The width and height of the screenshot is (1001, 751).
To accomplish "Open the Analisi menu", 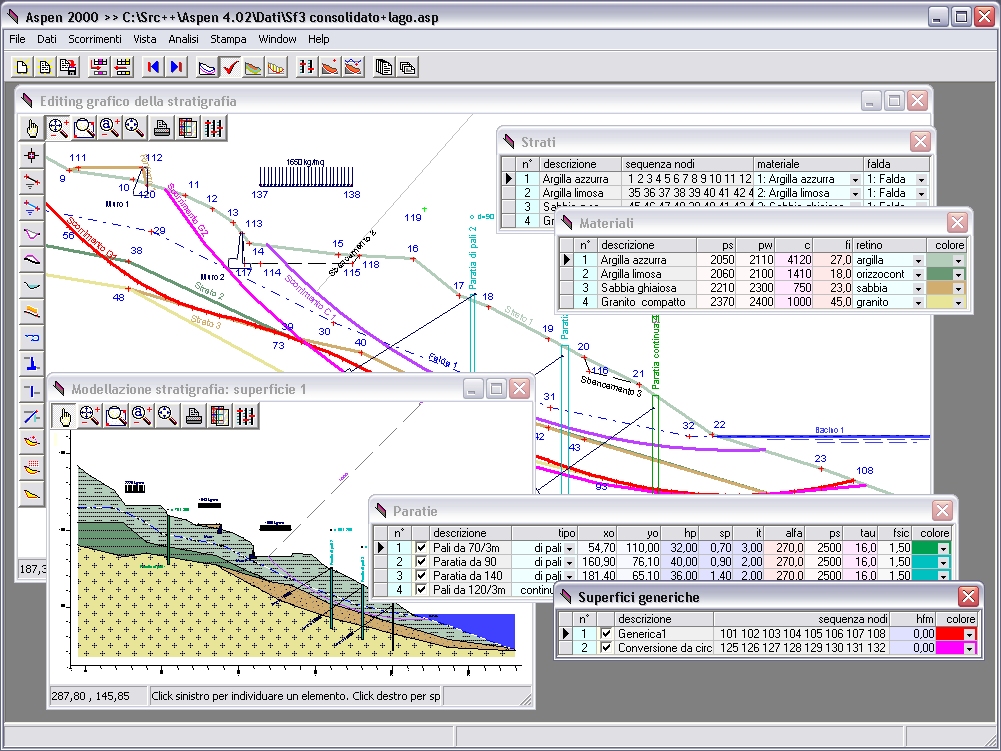I will point(183,39).
